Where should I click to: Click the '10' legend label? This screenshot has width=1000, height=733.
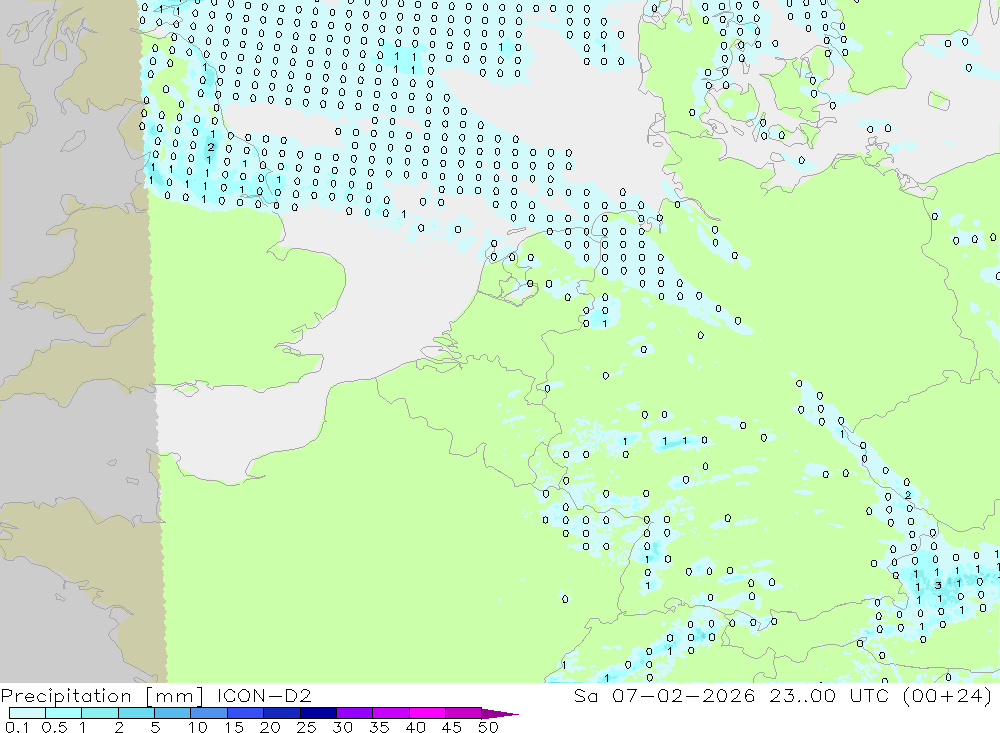point(198,727)
